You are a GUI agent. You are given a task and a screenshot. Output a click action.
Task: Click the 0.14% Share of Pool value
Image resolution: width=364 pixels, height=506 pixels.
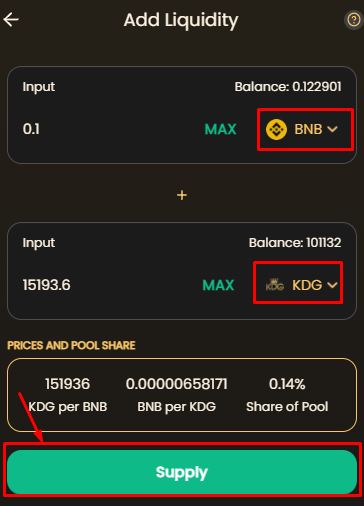287,384
